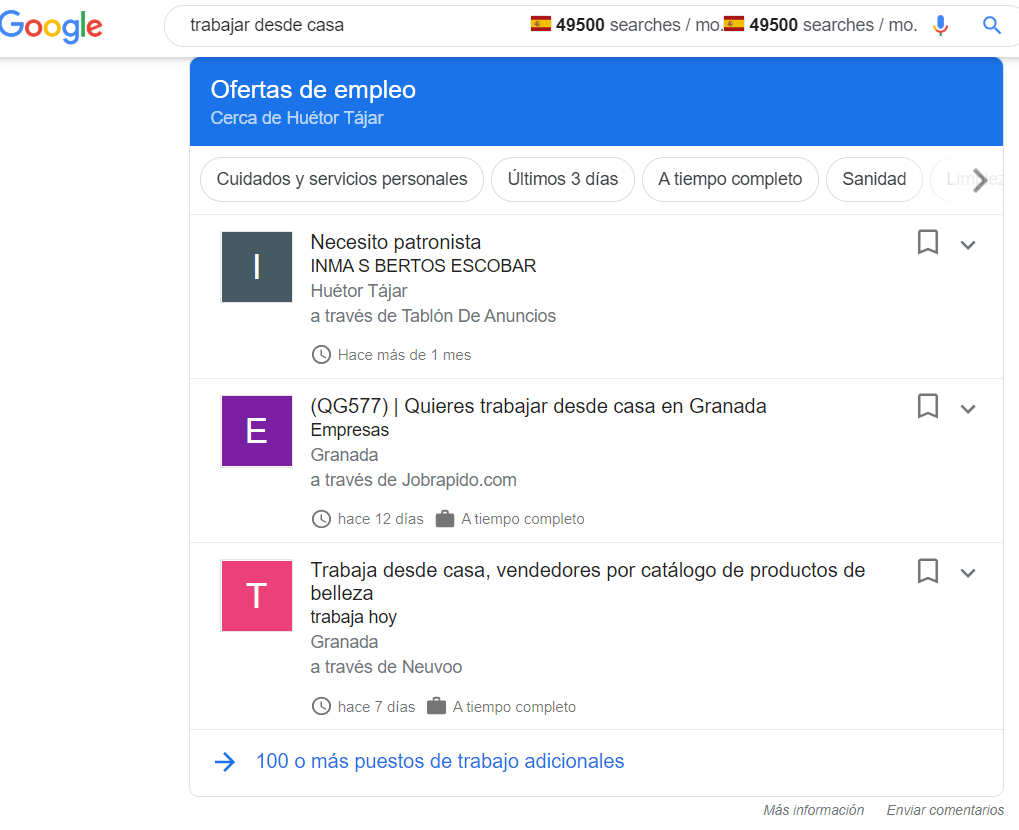Open the QG577 Quieres trabajar desde casa job

click(538, 406)
